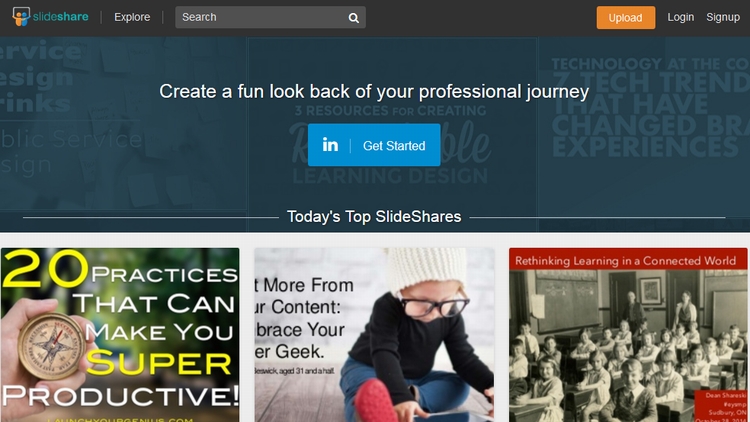Open the Login link

click(x=680, y=17)
